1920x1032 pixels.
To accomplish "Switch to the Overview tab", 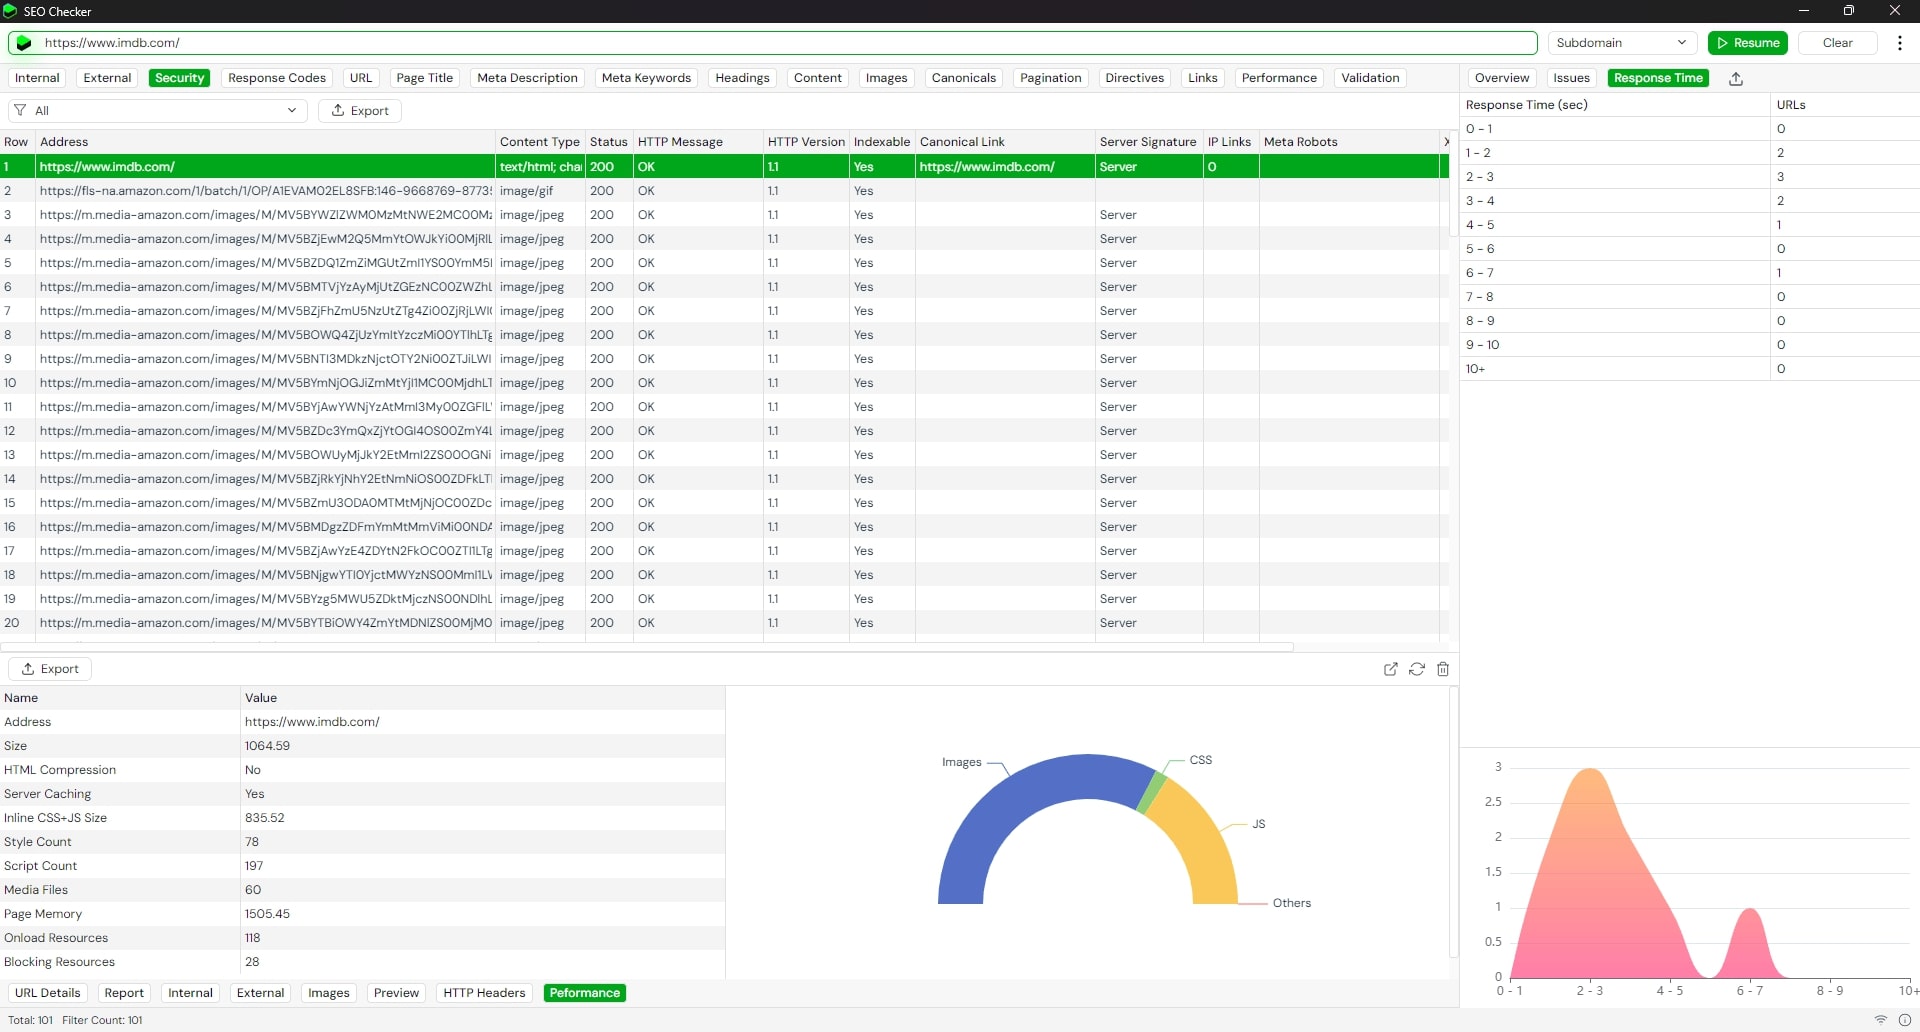I will [1502, 78].
